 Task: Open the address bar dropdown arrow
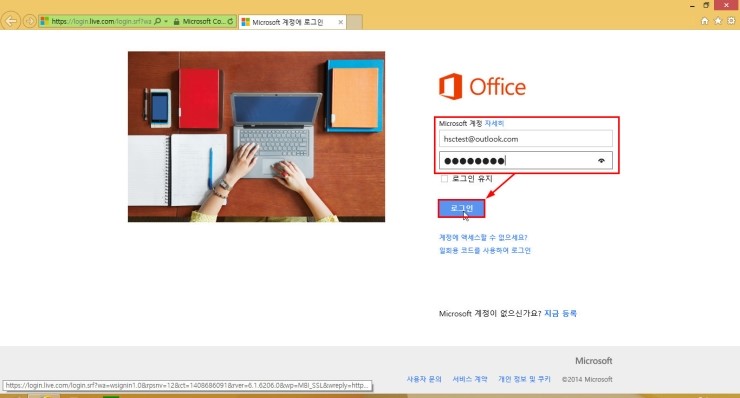(166, 21)
